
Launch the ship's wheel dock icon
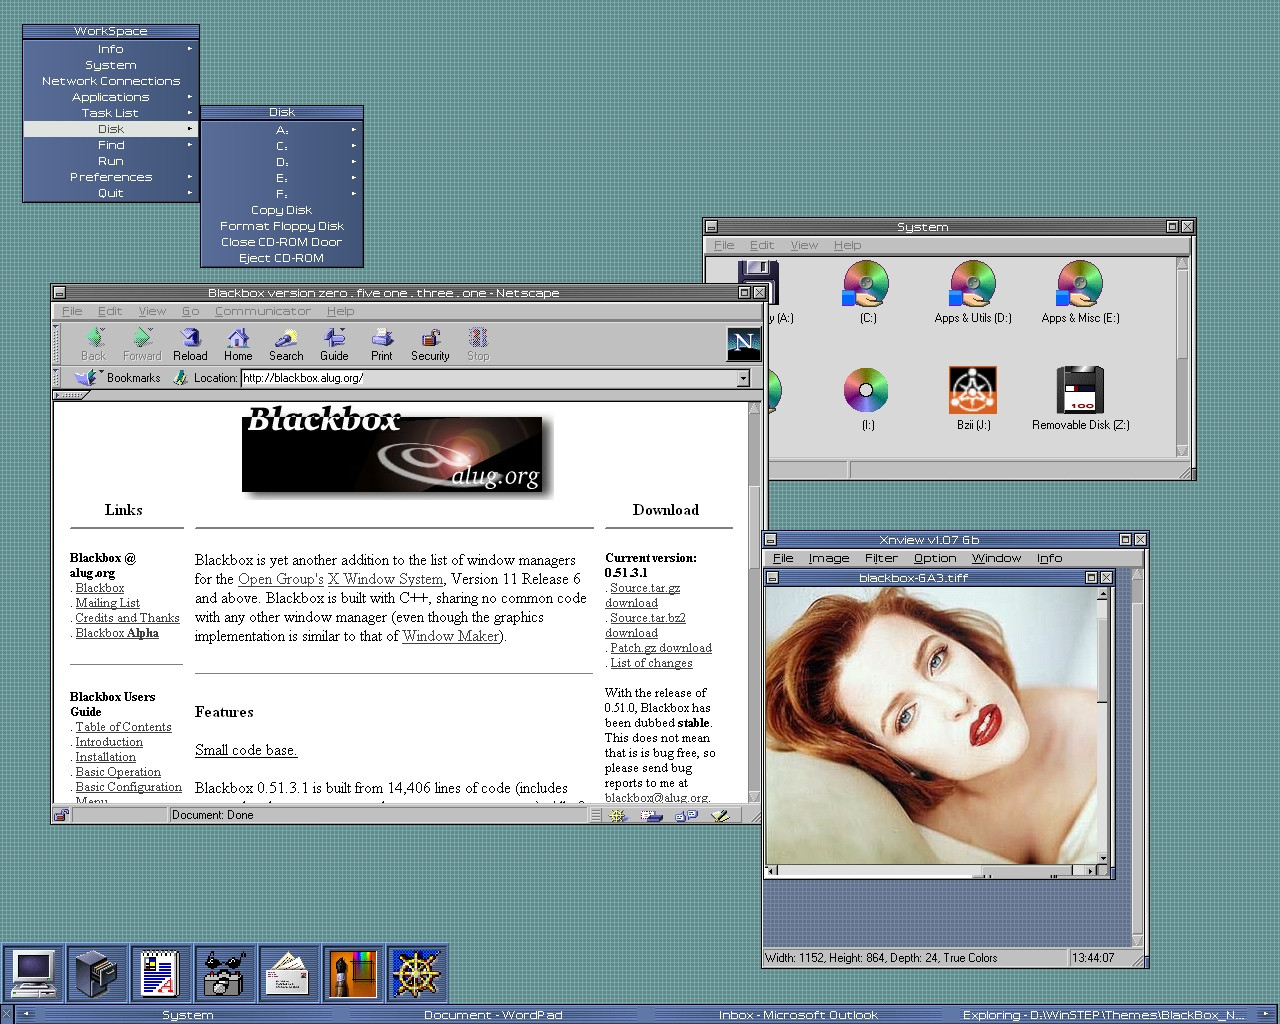415,973
